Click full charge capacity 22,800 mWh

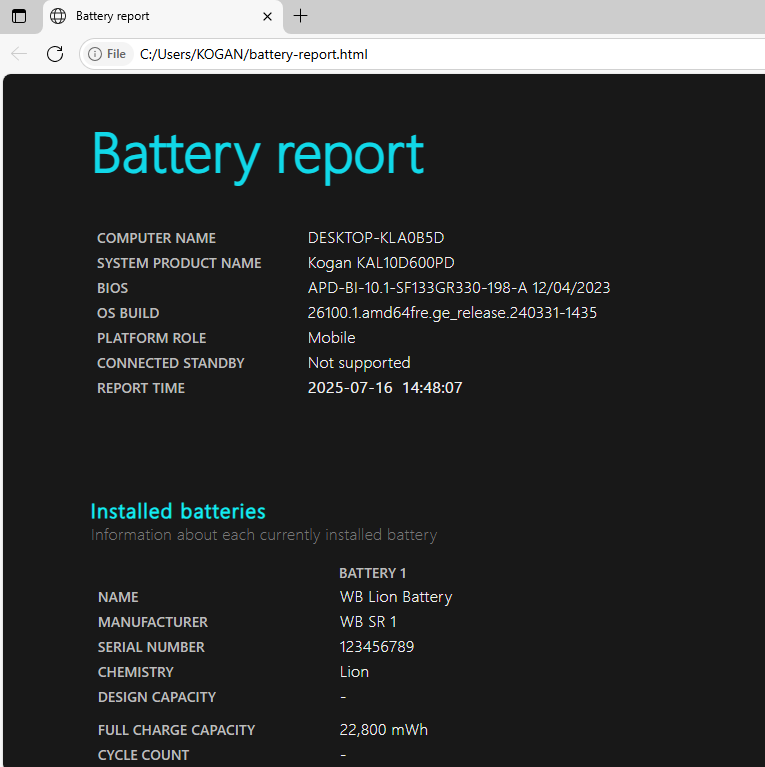tap(383, 730)
